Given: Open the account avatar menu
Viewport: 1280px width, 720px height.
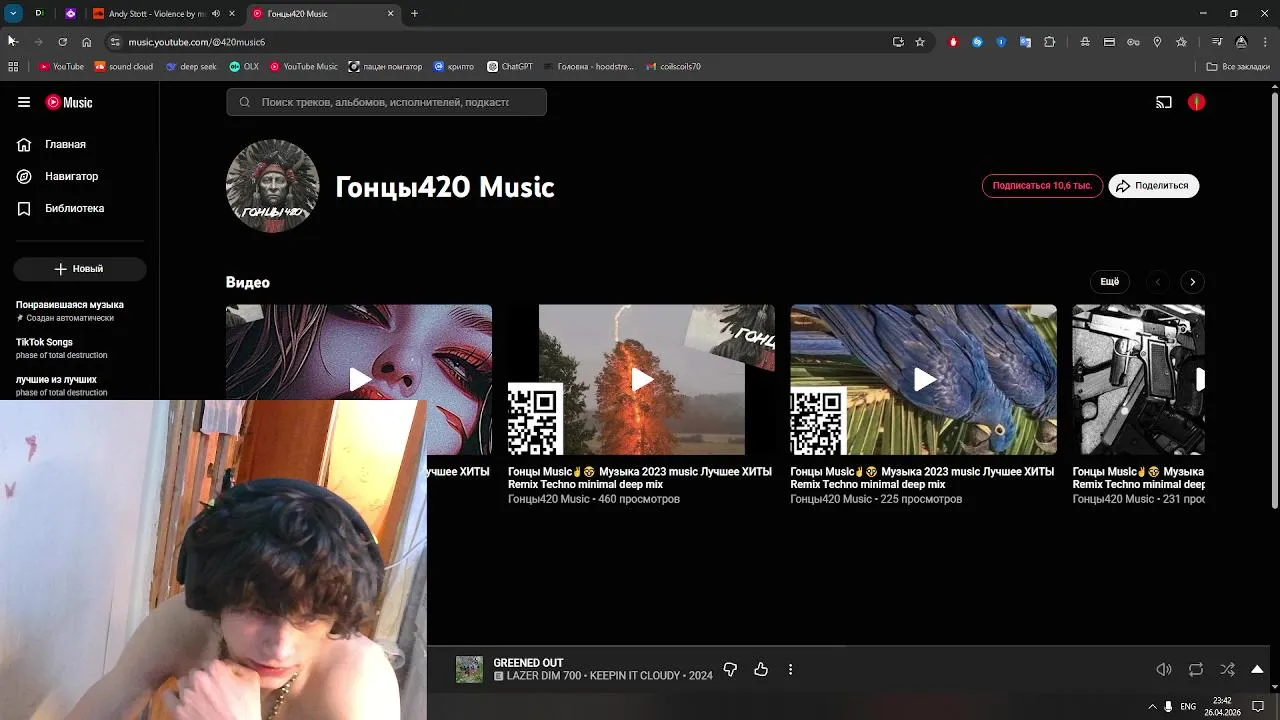Looking at the screenshot, I should [x=1197, y=102].
